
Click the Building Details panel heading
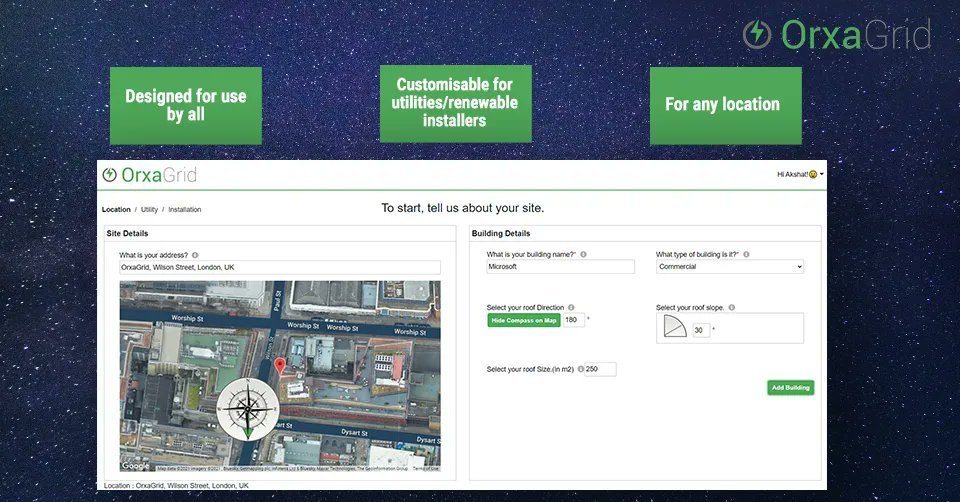tap(501, 233)
